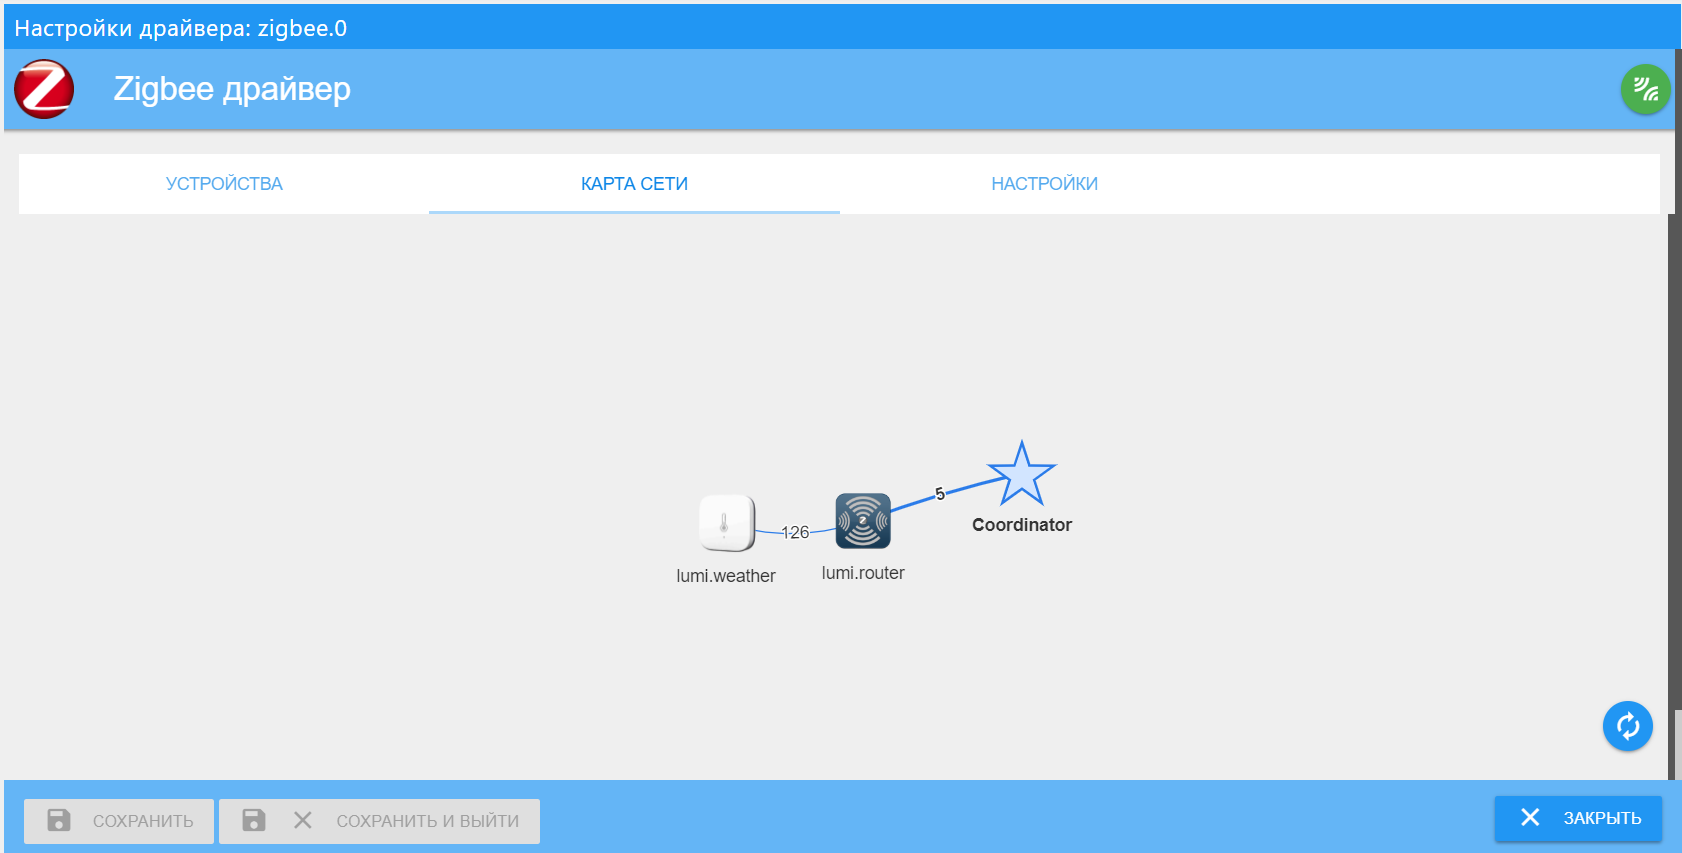Click link quality value 126
This screenshot has width=1682, height=853.
[795, 532]
